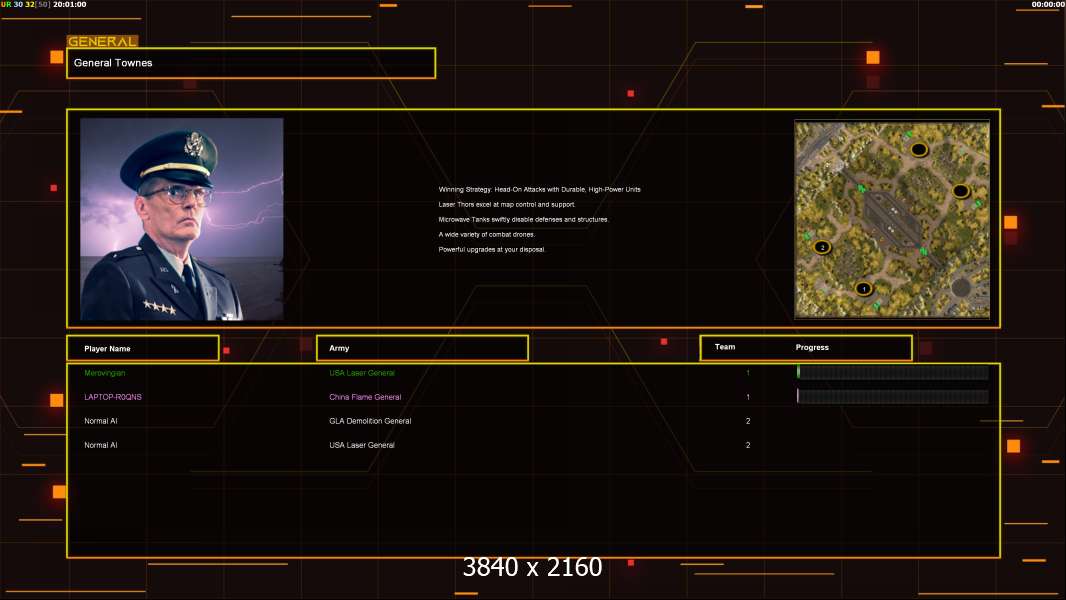The image size is (1066, 600).
Task: Click the Progress column header
Action: point(812,347)
